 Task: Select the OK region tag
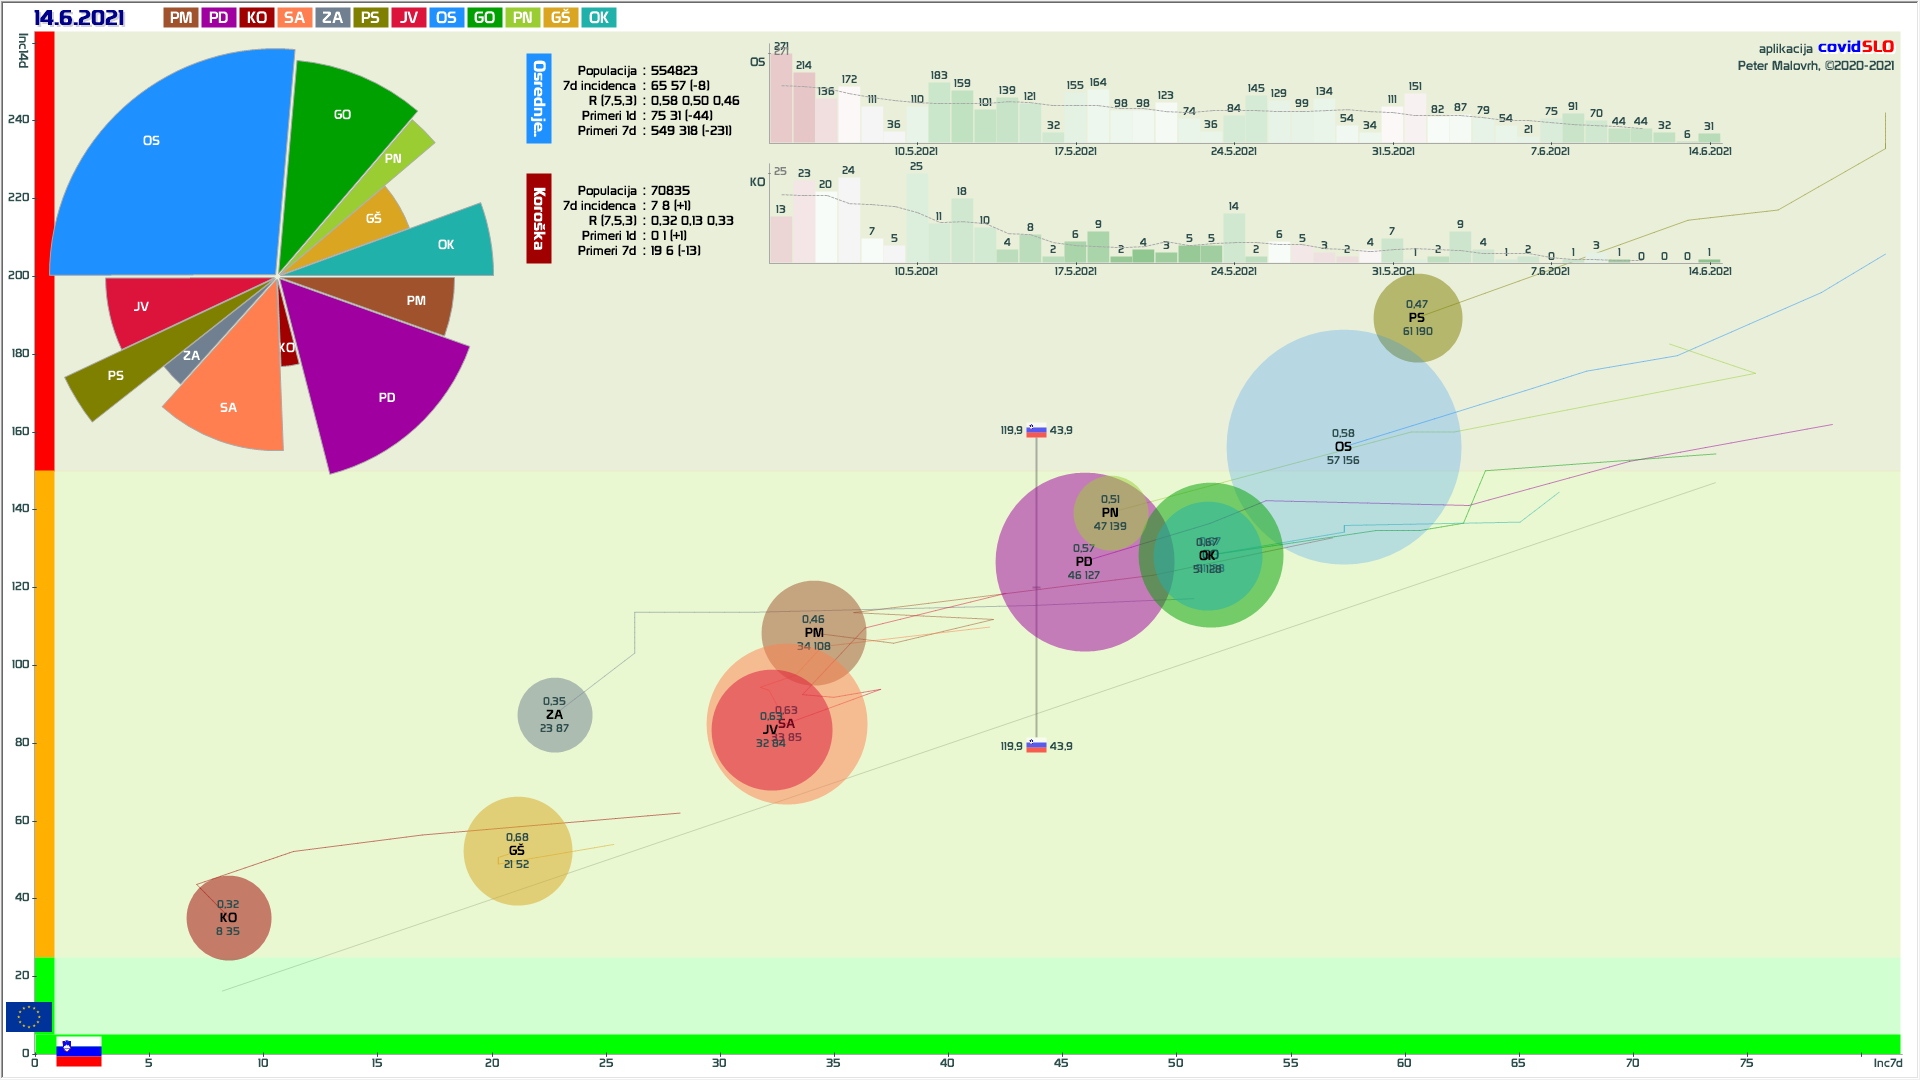pyautogui.click(x=598, y=18)
